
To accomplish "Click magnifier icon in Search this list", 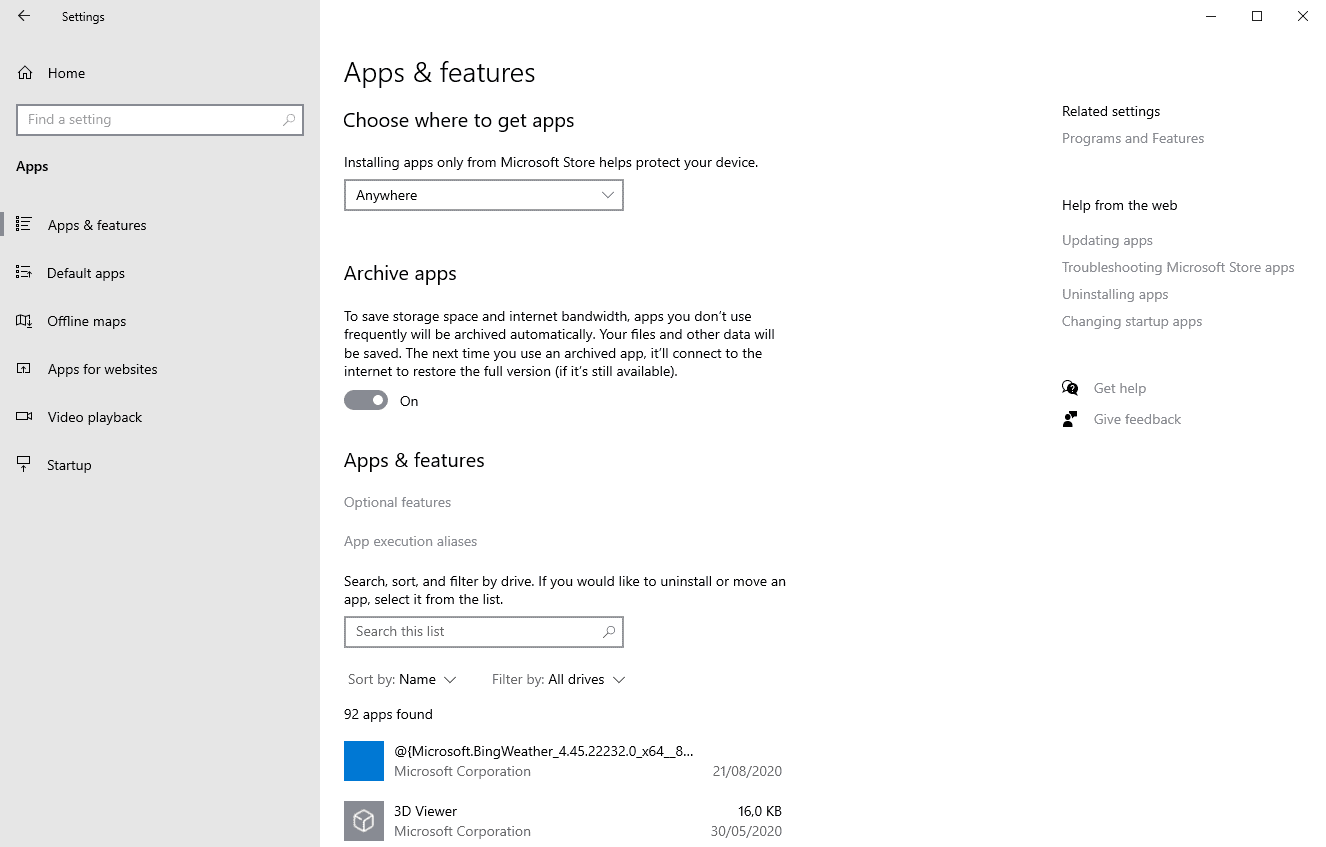I will pos(608,632).
